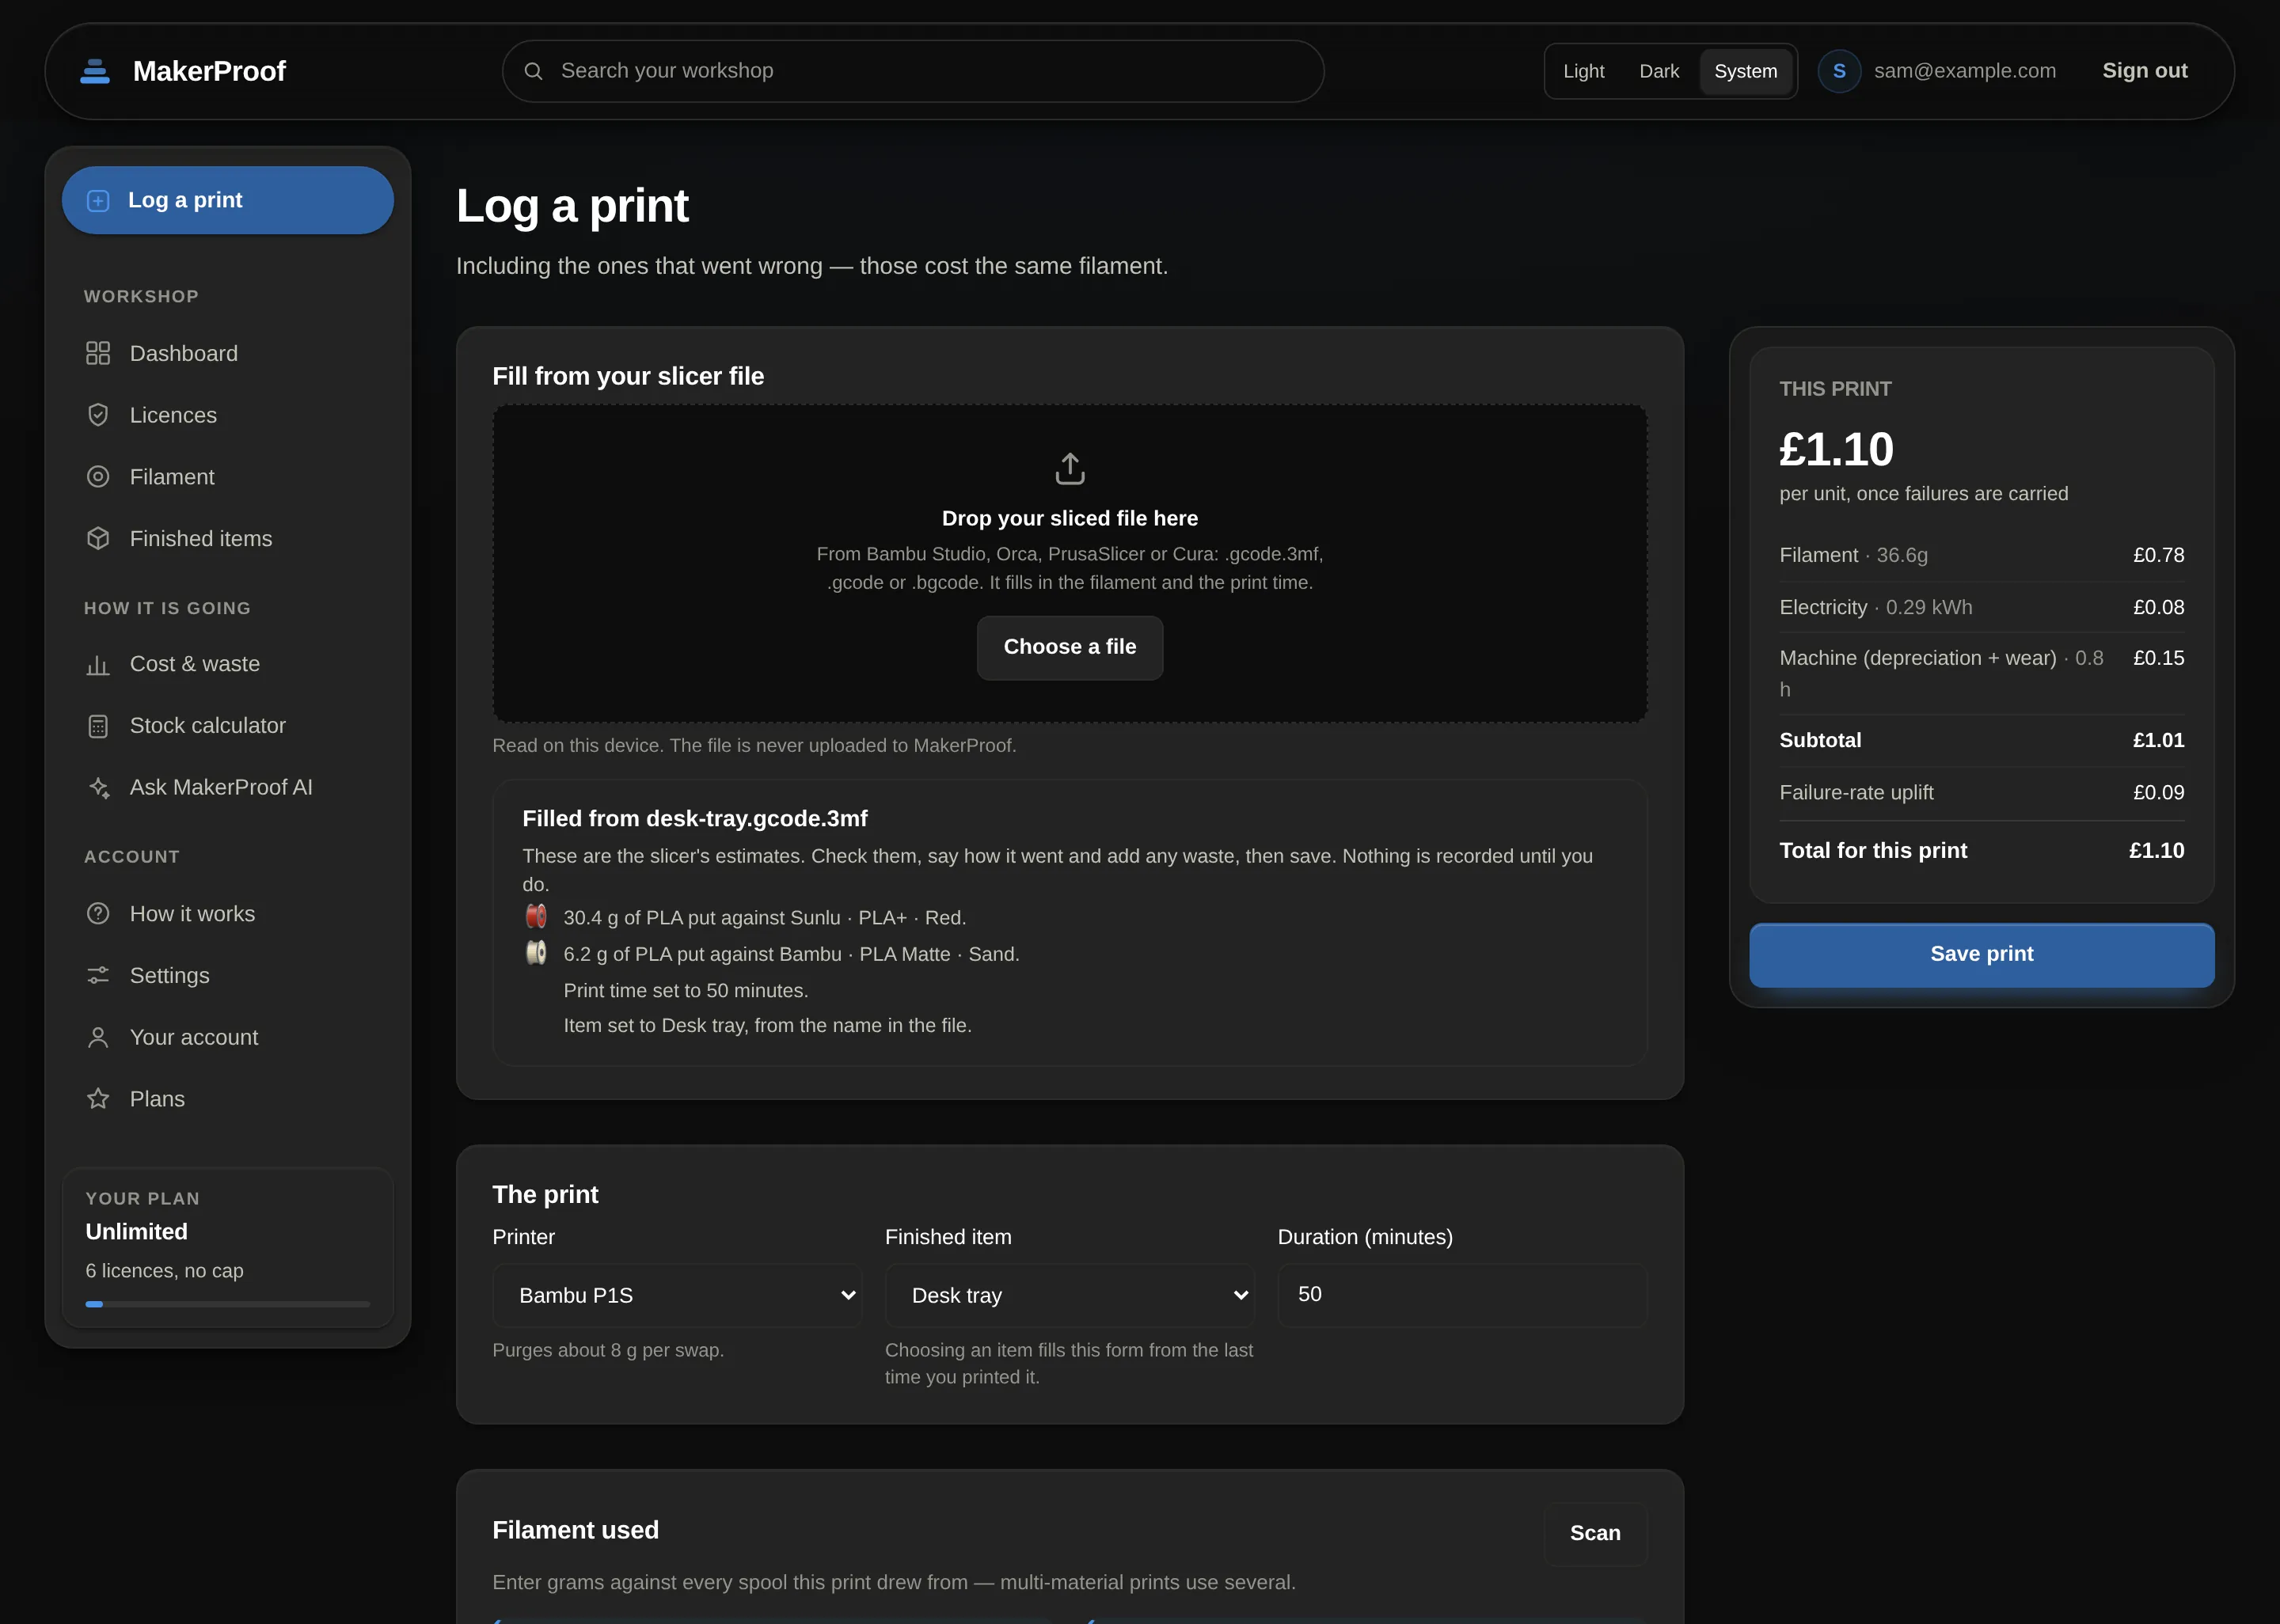Click the Licences shield icon

[98, 415]
